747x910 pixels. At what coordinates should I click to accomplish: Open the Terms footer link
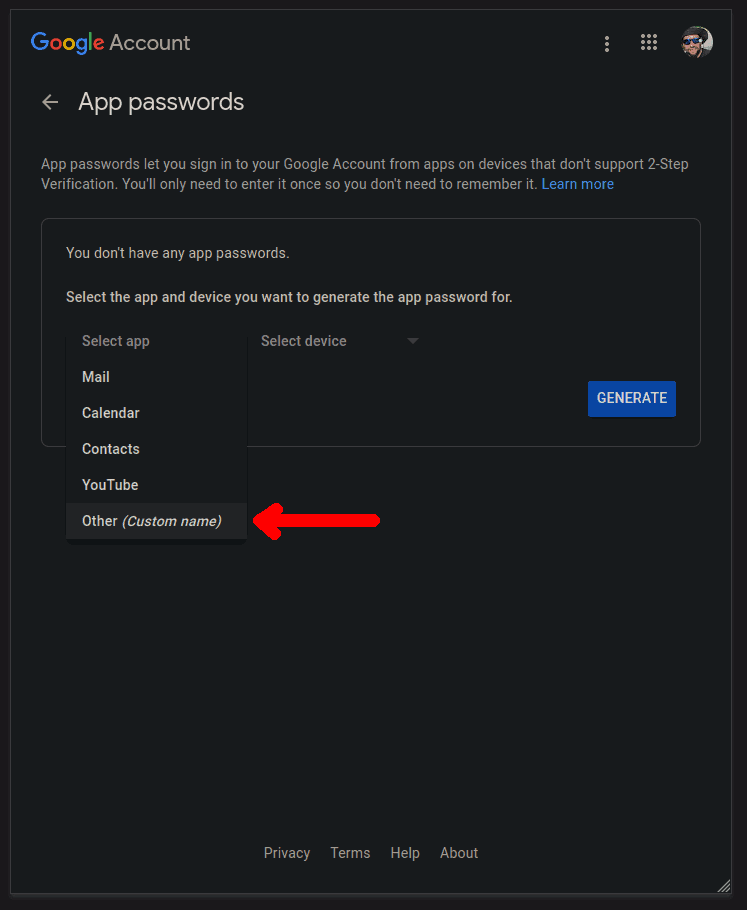point(350,853)
